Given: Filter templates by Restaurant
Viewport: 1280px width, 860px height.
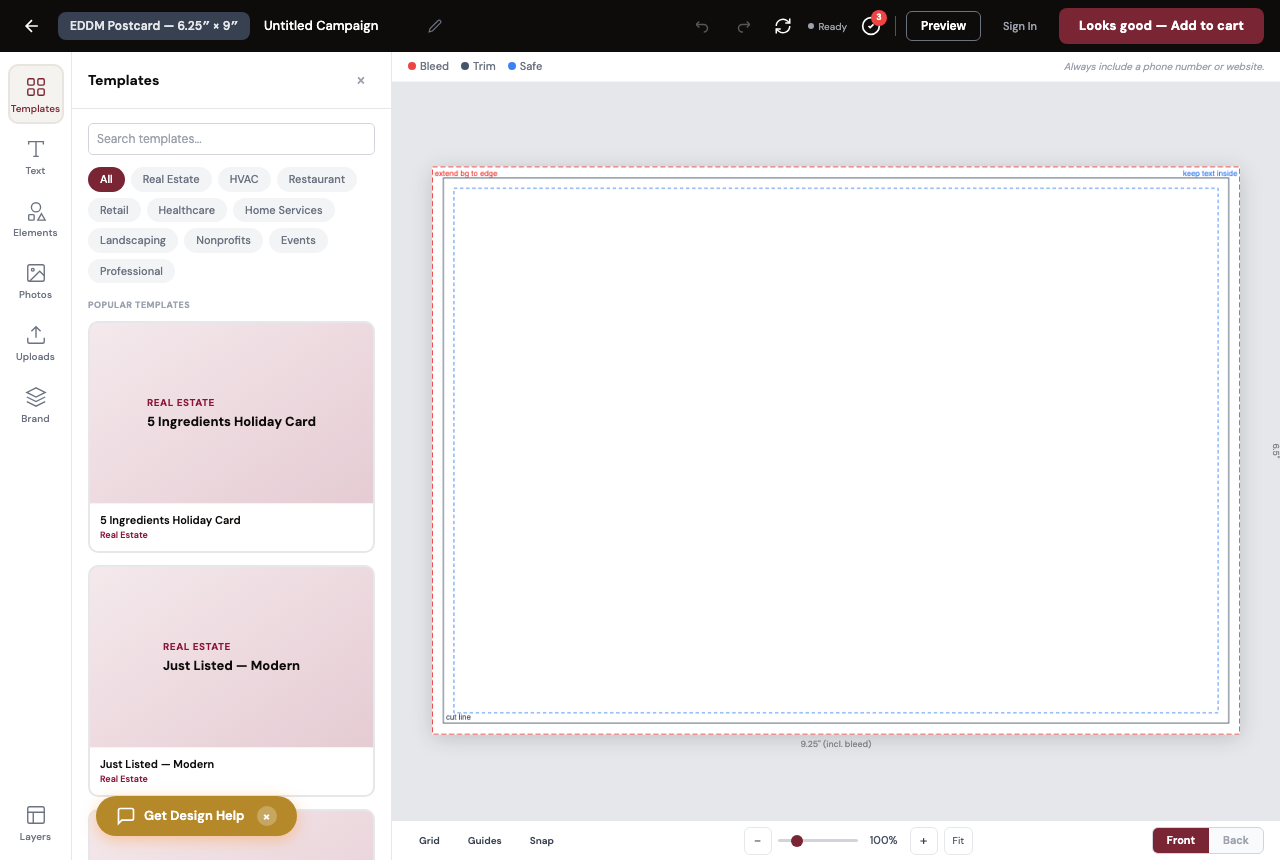Looking at the screenshot, I should [317, 179].
